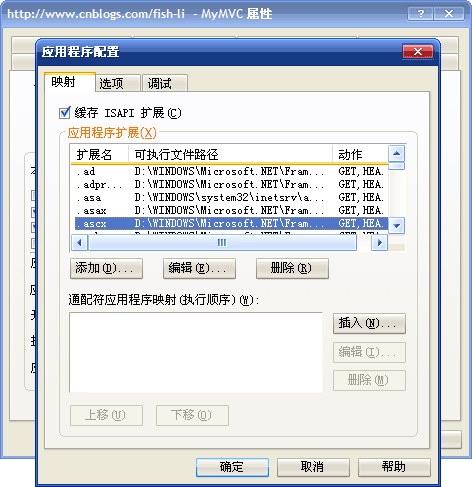Click the 插入(N)... button

click(369, 323)
